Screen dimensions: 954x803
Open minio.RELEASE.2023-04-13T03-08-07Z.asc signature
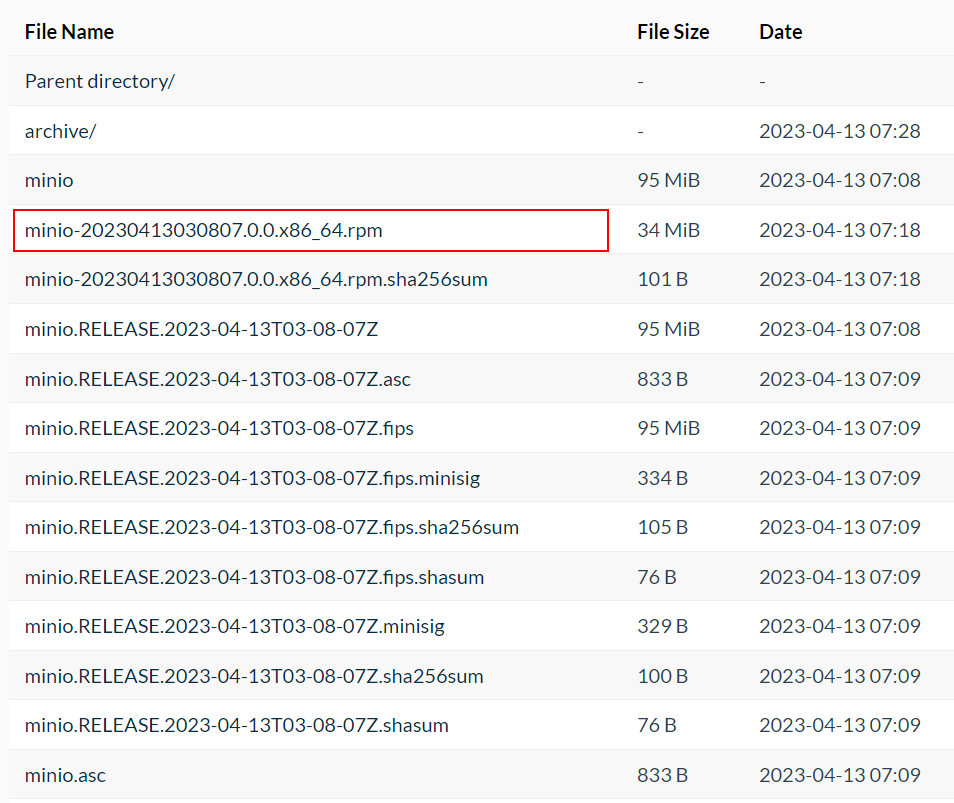[218, 379]
